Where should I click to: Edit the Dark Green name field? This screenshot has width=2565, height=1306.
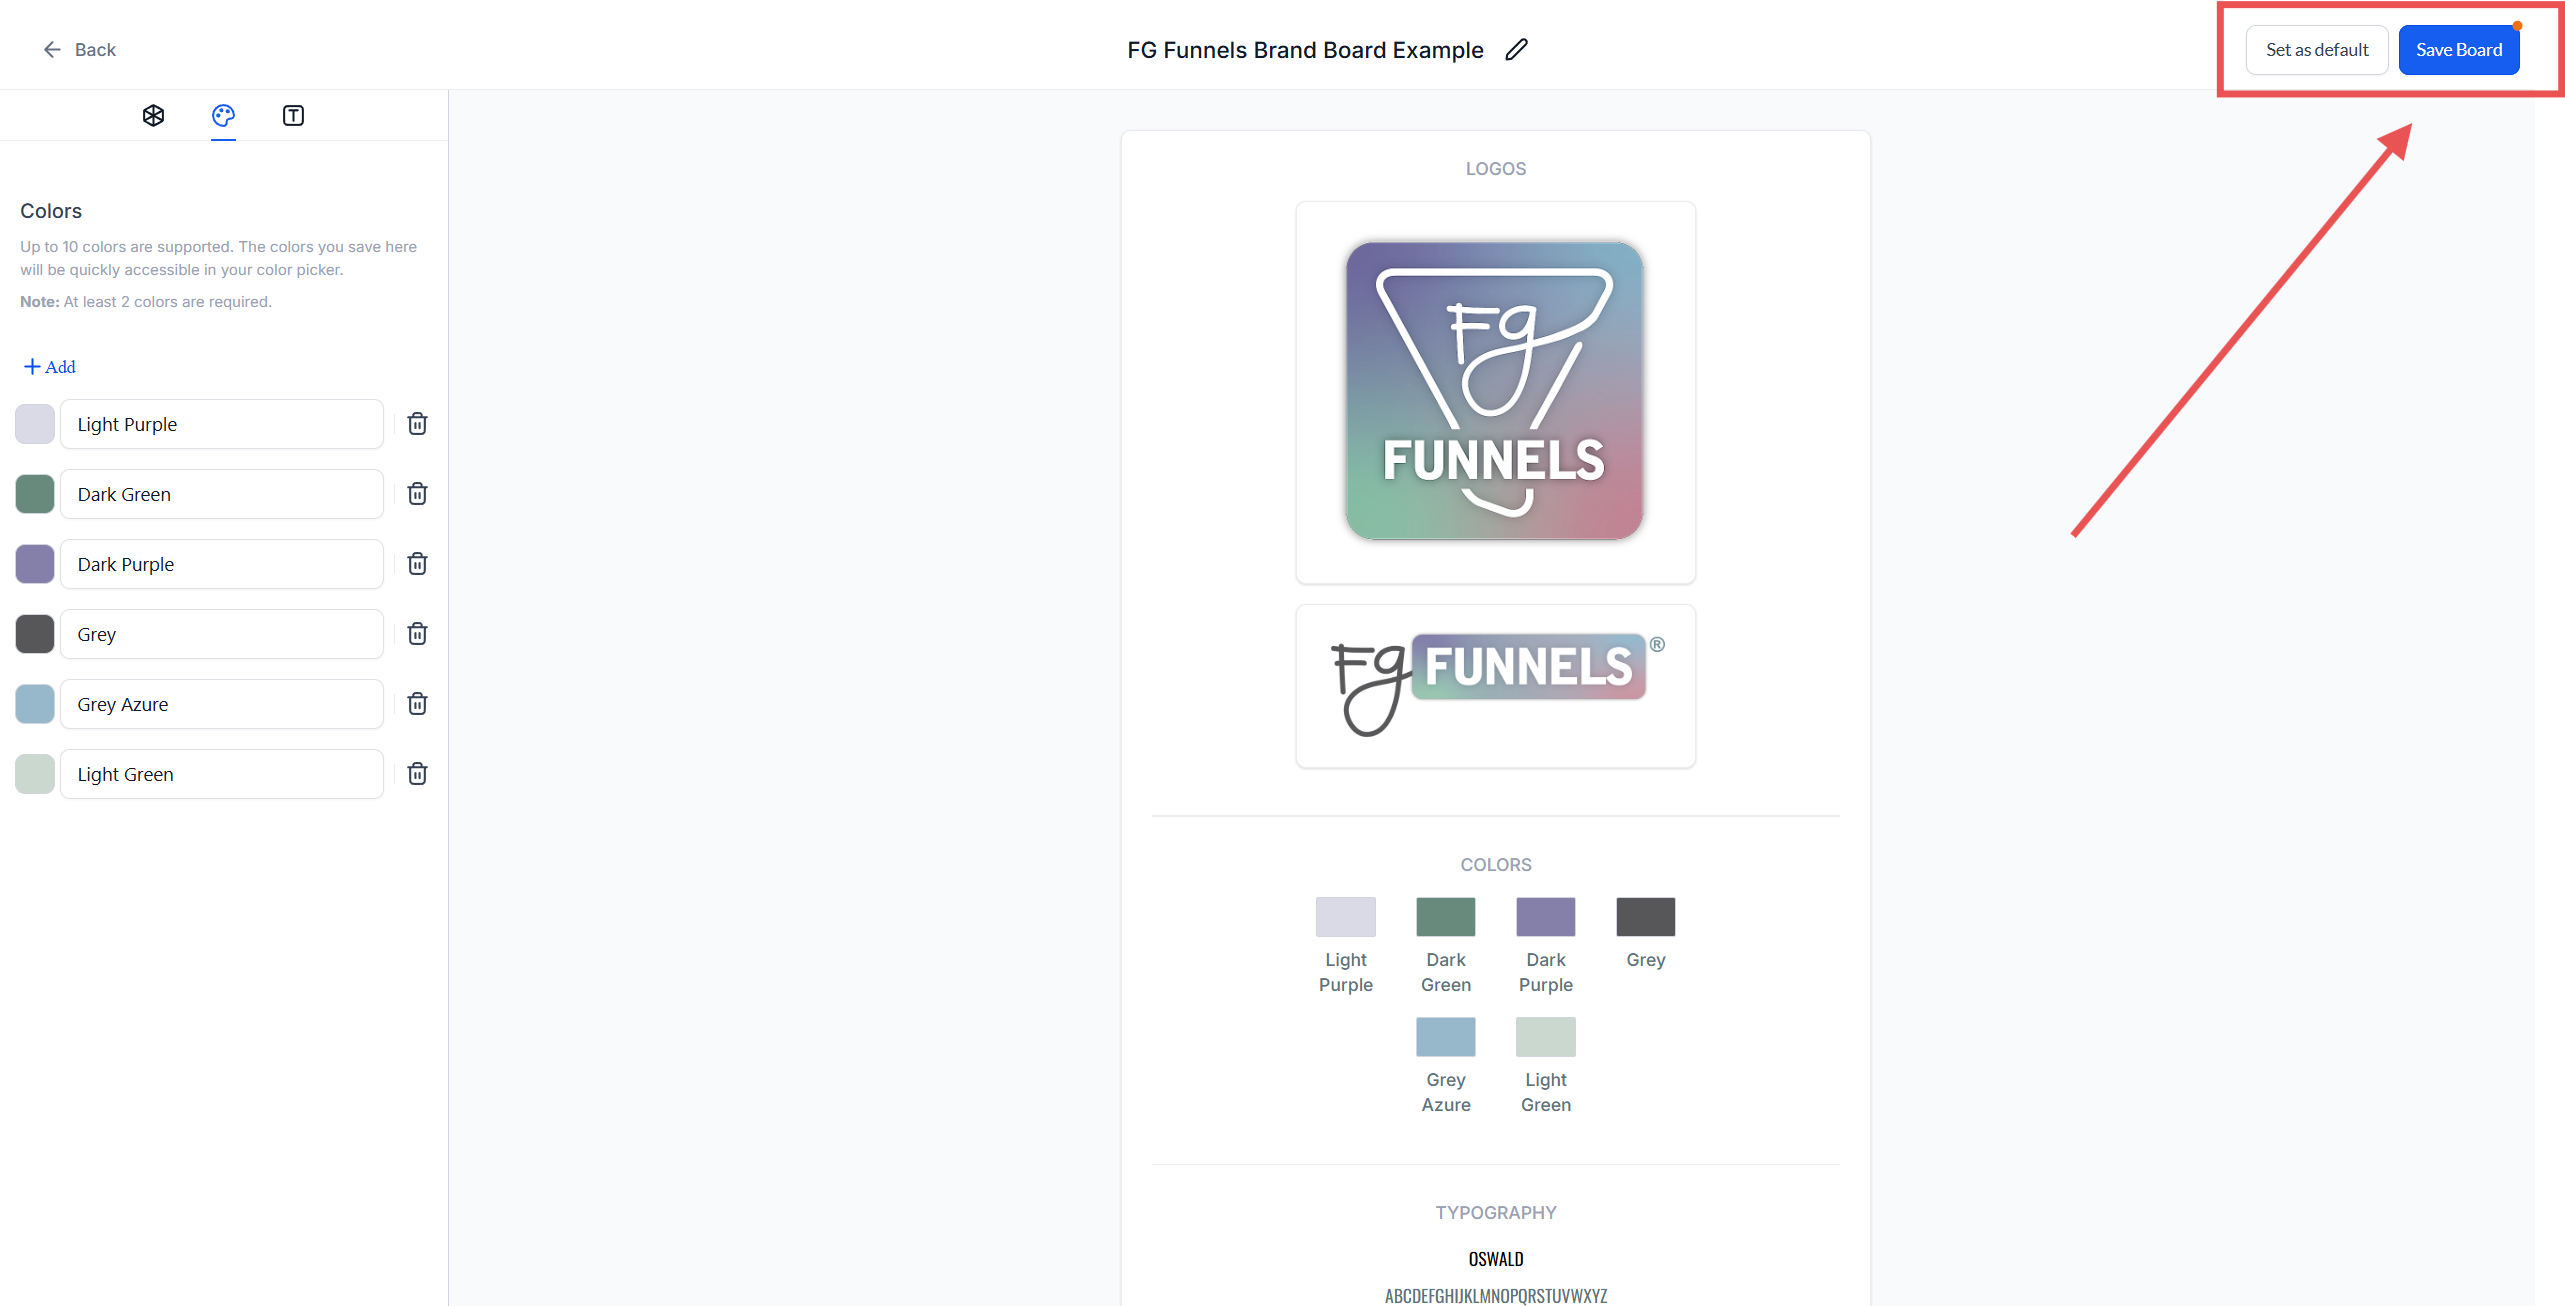pos(222,494)
